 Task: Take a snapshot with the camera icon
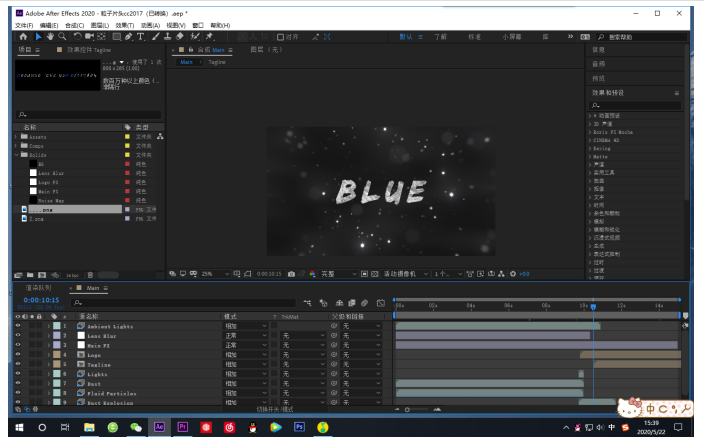pyautogui.click(x=291, y=274)
